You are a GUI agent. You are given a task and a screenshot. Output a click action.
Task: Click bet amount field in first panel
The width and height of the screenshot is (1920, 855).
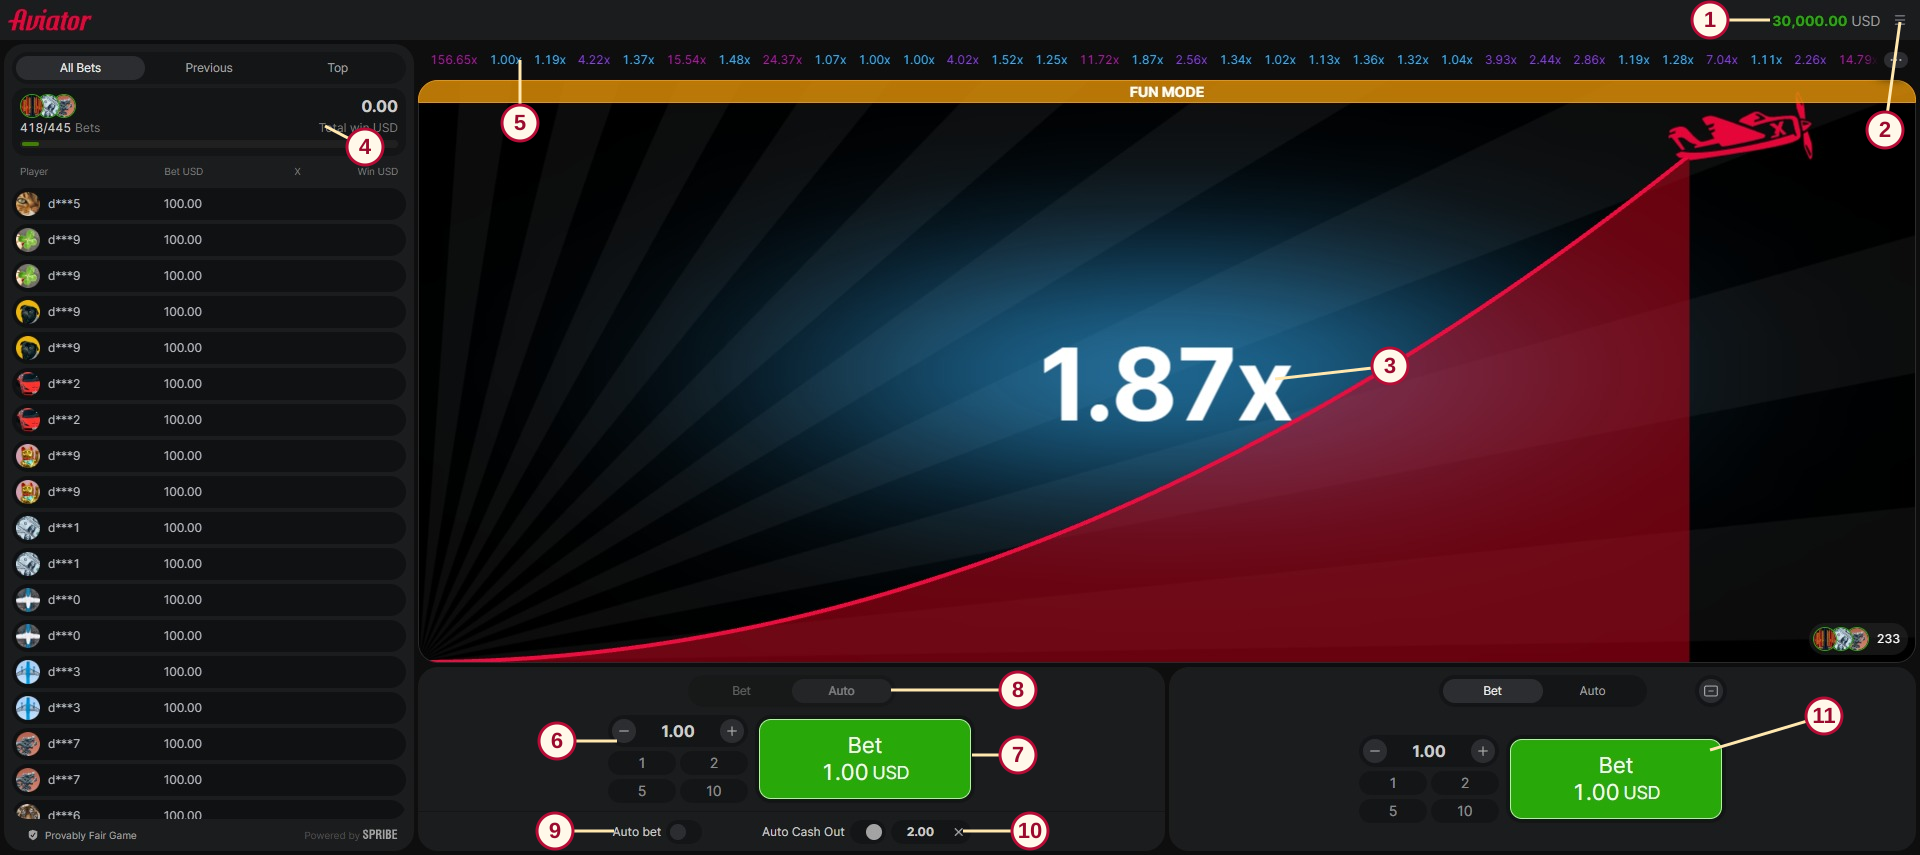[678, 731]
